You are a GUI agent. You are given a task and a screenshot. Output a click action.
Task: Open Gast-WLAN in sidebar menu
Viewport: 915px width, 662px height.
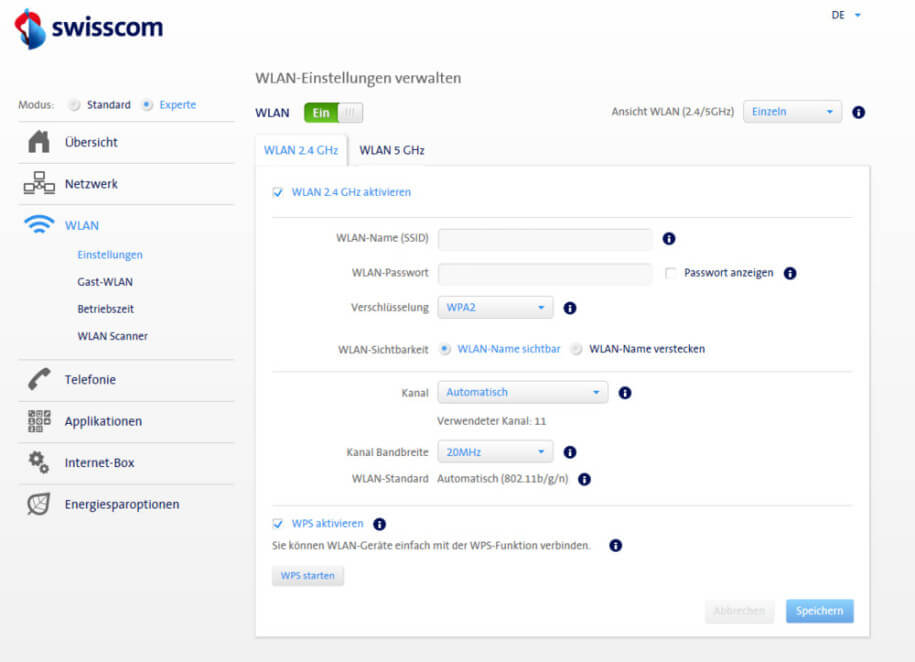[x=105, y=282]
